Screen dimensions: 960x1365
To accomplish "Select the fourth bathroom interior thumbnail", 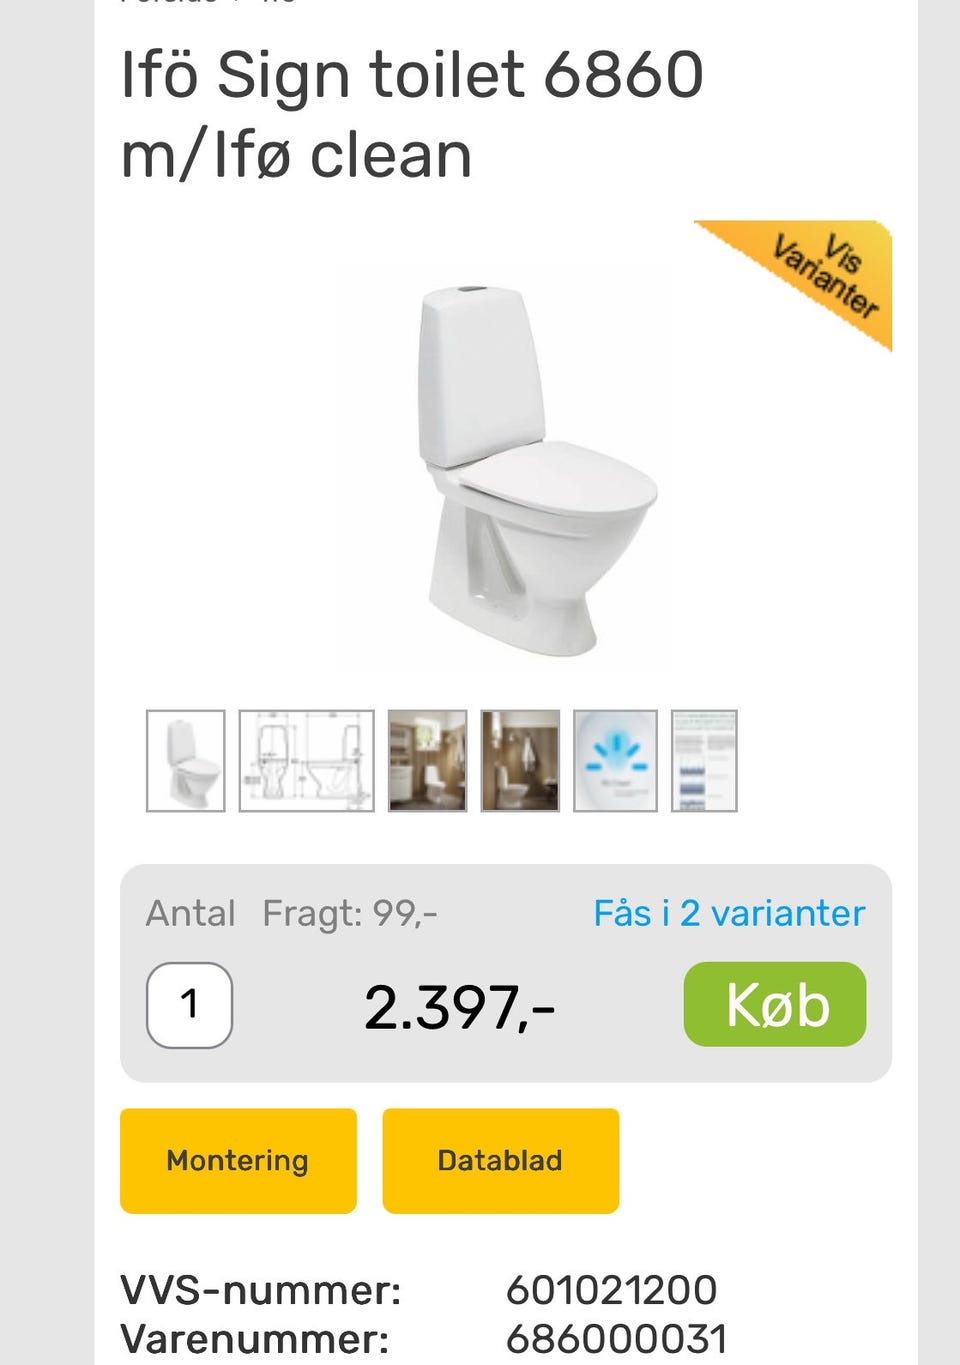I will [520, 761].
